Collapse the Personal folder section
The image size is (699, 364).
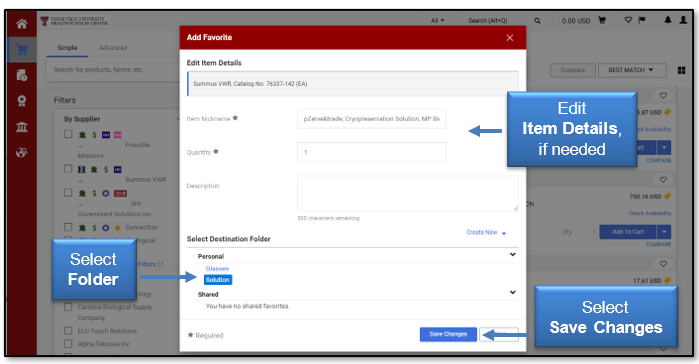(513, 254)
